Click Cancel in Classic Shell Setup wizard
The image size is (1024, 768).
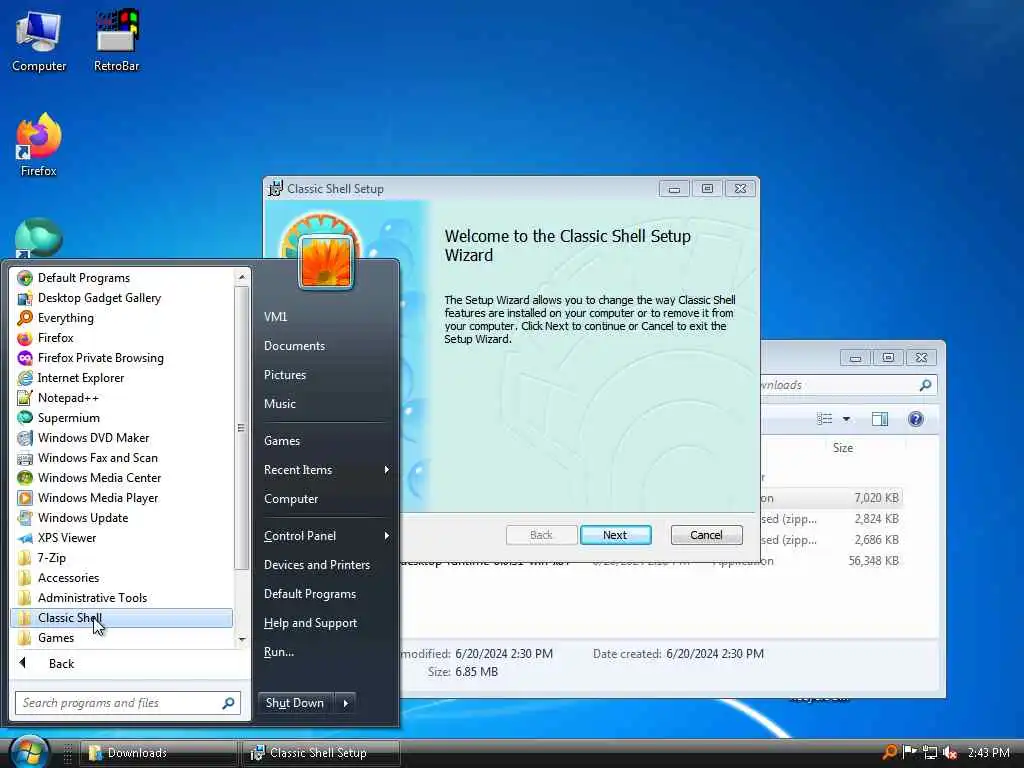tap(707, 535)
